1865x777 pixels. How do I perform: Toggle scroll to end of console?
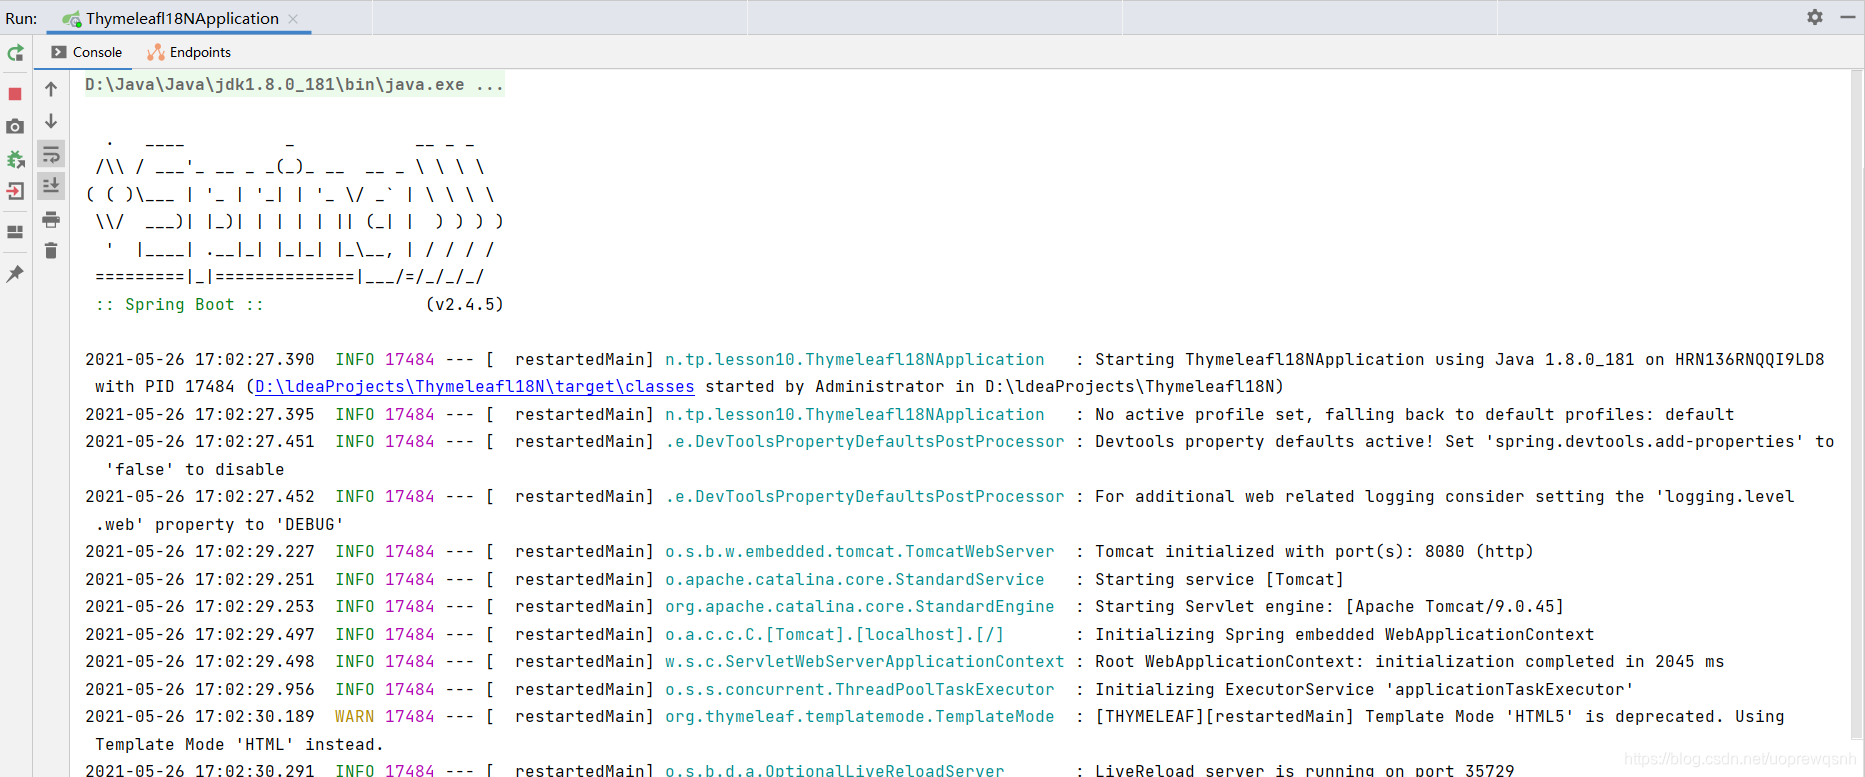click(x=51, y=186)
